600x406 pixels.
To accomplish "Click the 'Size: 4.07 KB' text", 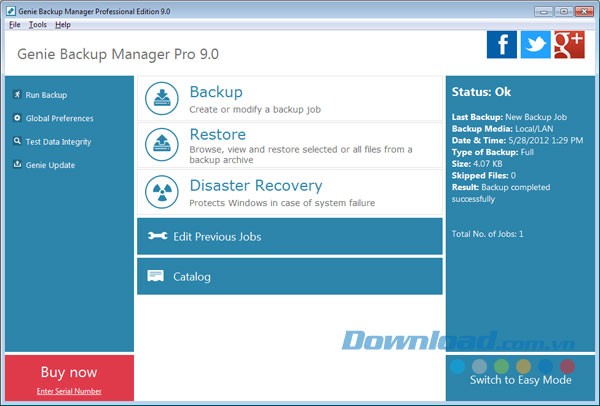I will point(477,164).
